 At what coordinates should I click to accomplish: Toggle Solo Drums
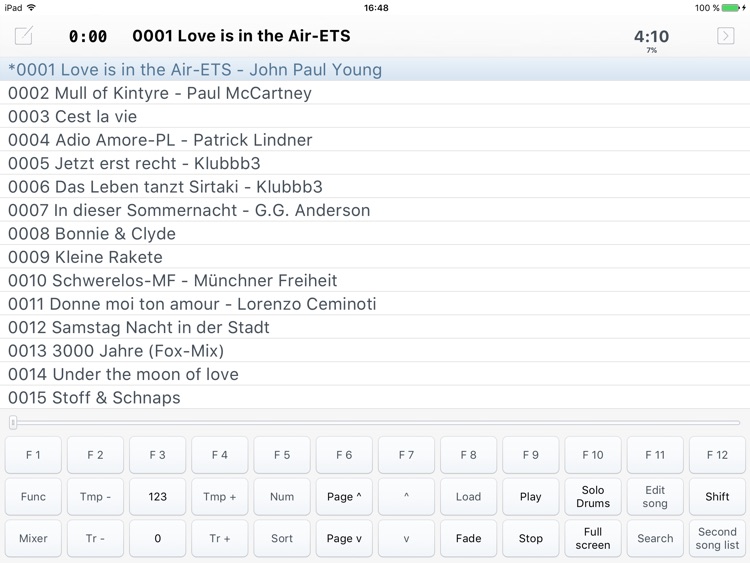pyautogui.click(x=593, y=497)
